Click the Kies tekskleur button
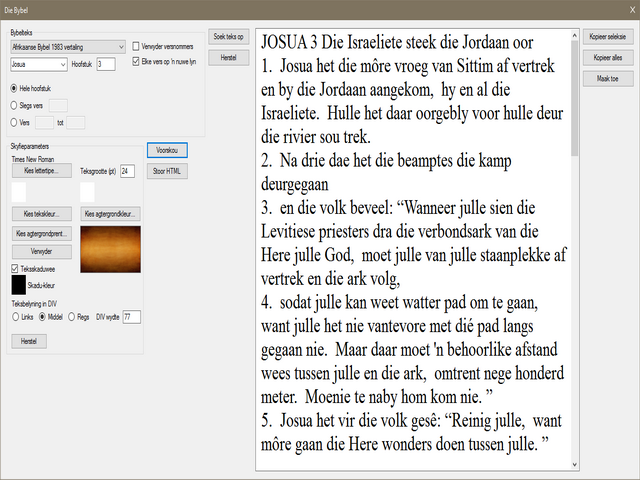 click(42, 214)
